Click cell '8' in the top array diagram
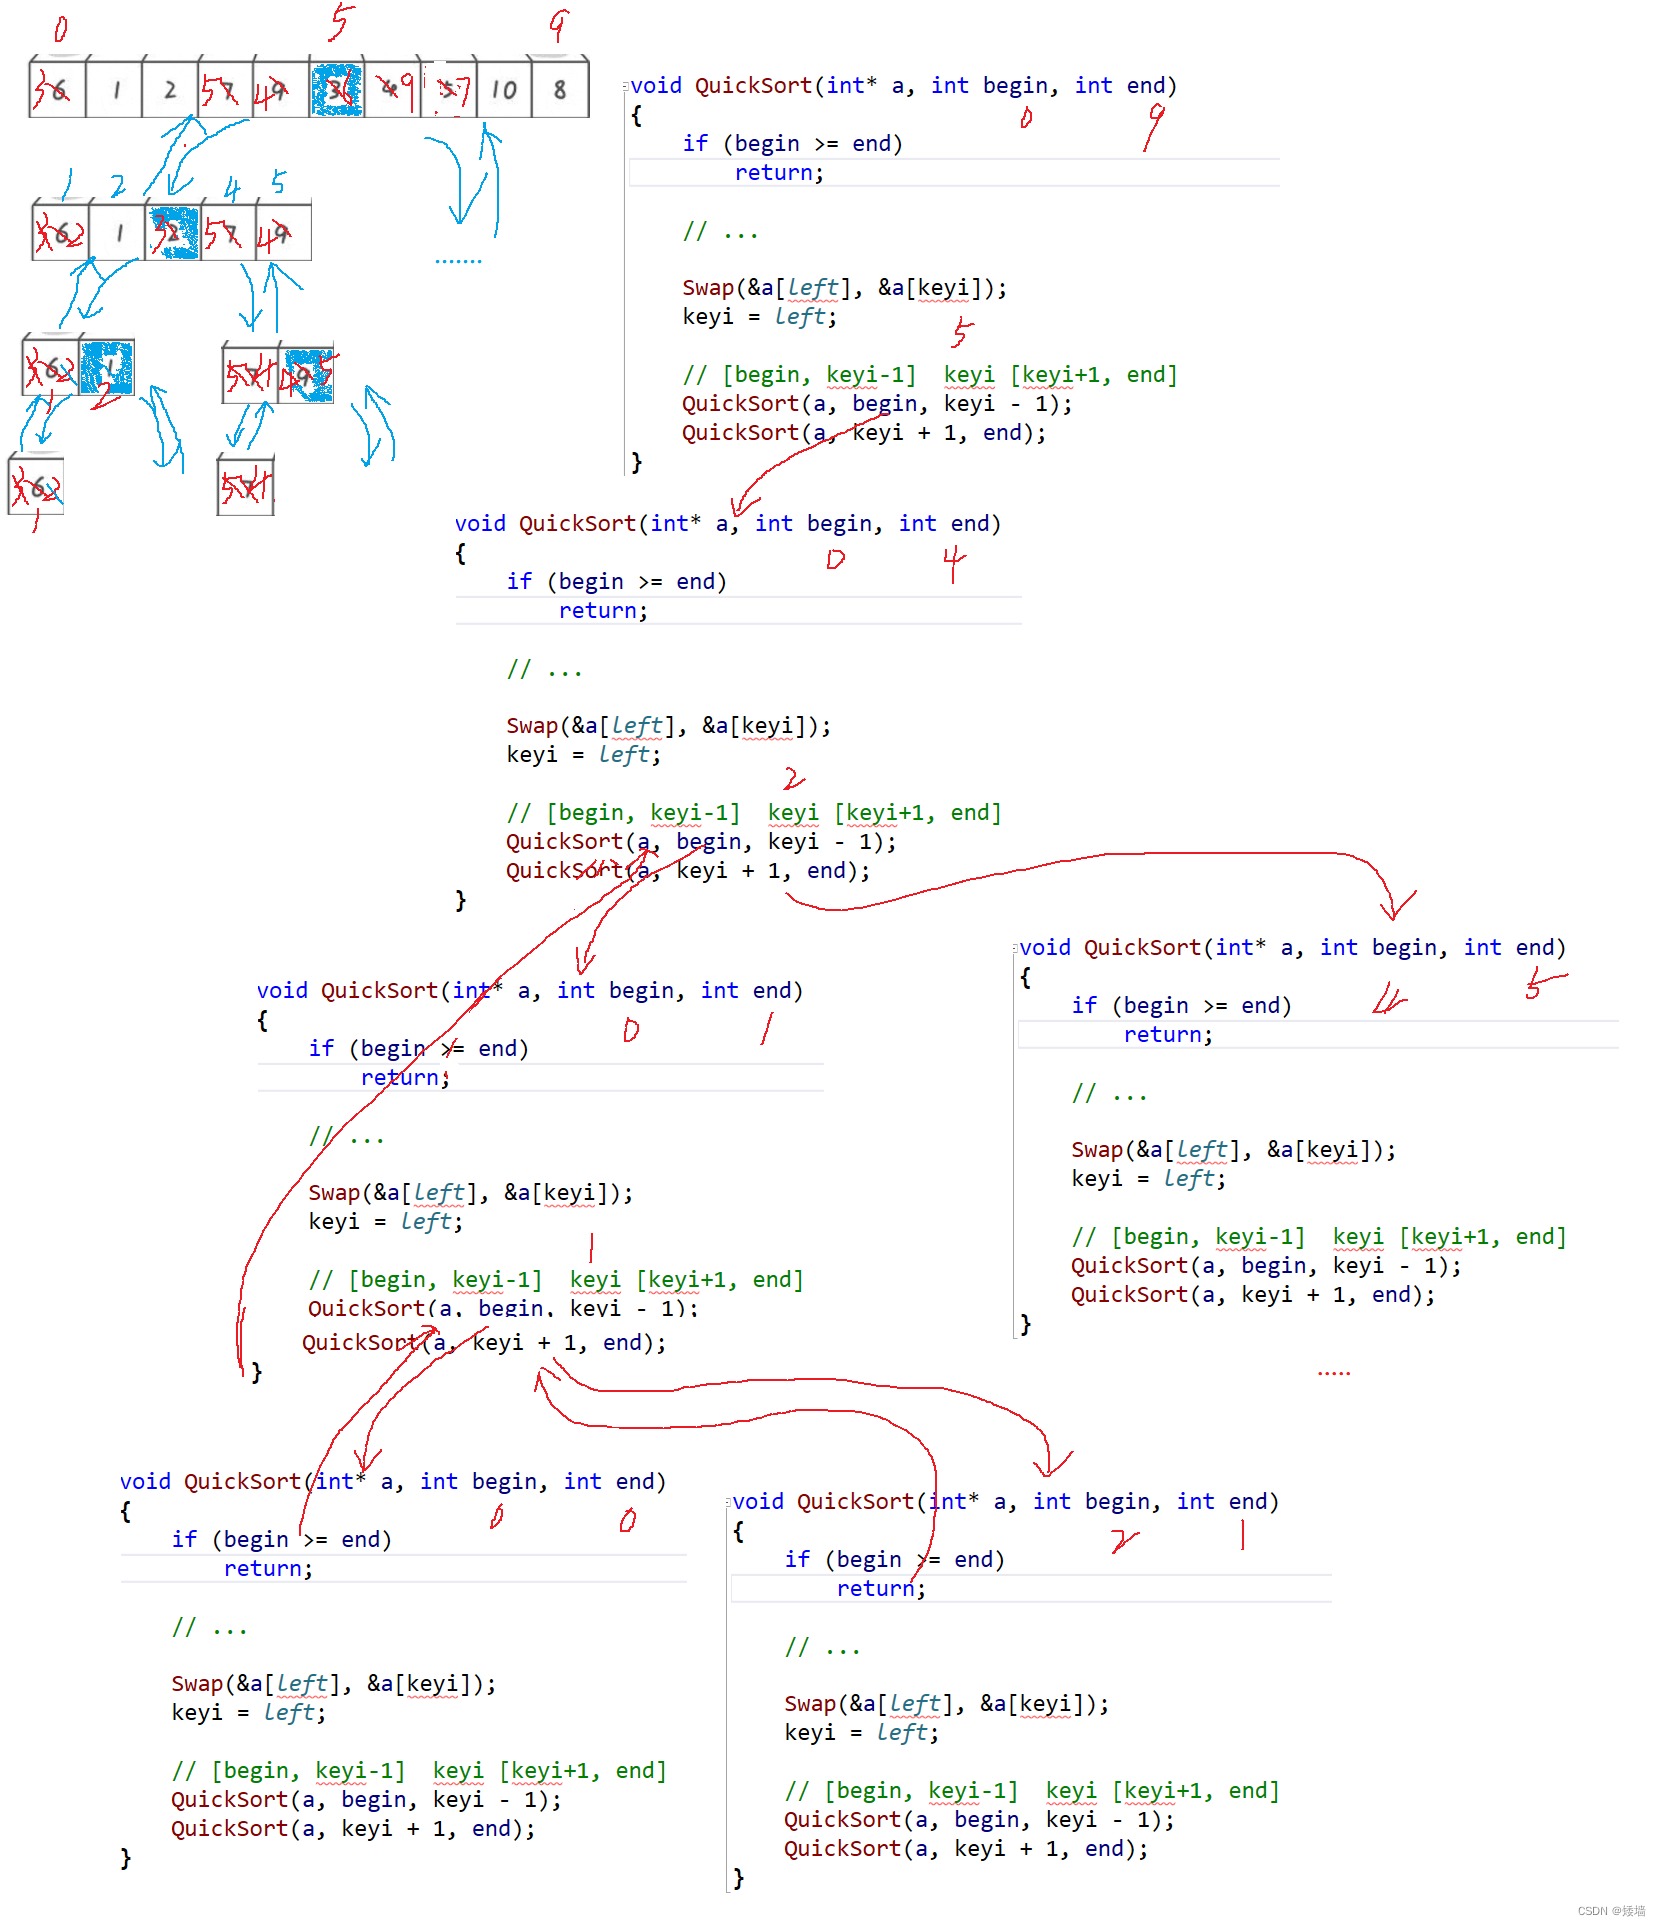The height and width of the screenshot is (1926, 1661). coord(560,89)
